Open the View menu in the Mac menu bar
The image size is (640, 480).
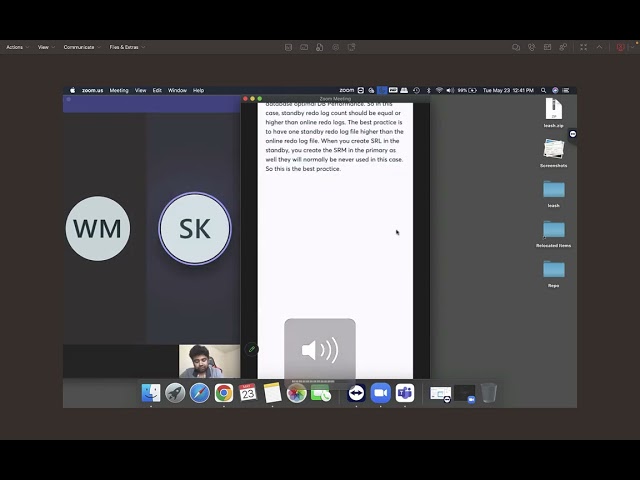coord(140,90)
